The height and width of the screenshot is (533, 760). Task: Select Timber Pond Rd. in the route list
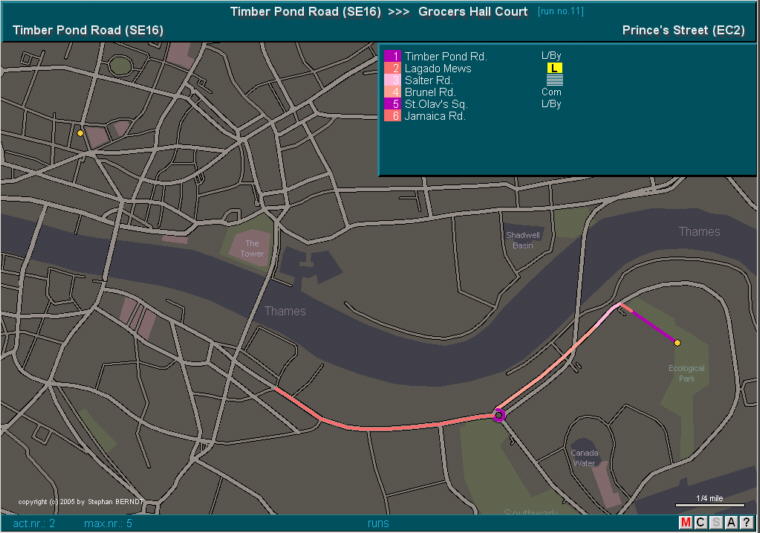pyautogui.click(x=445, y=57)
